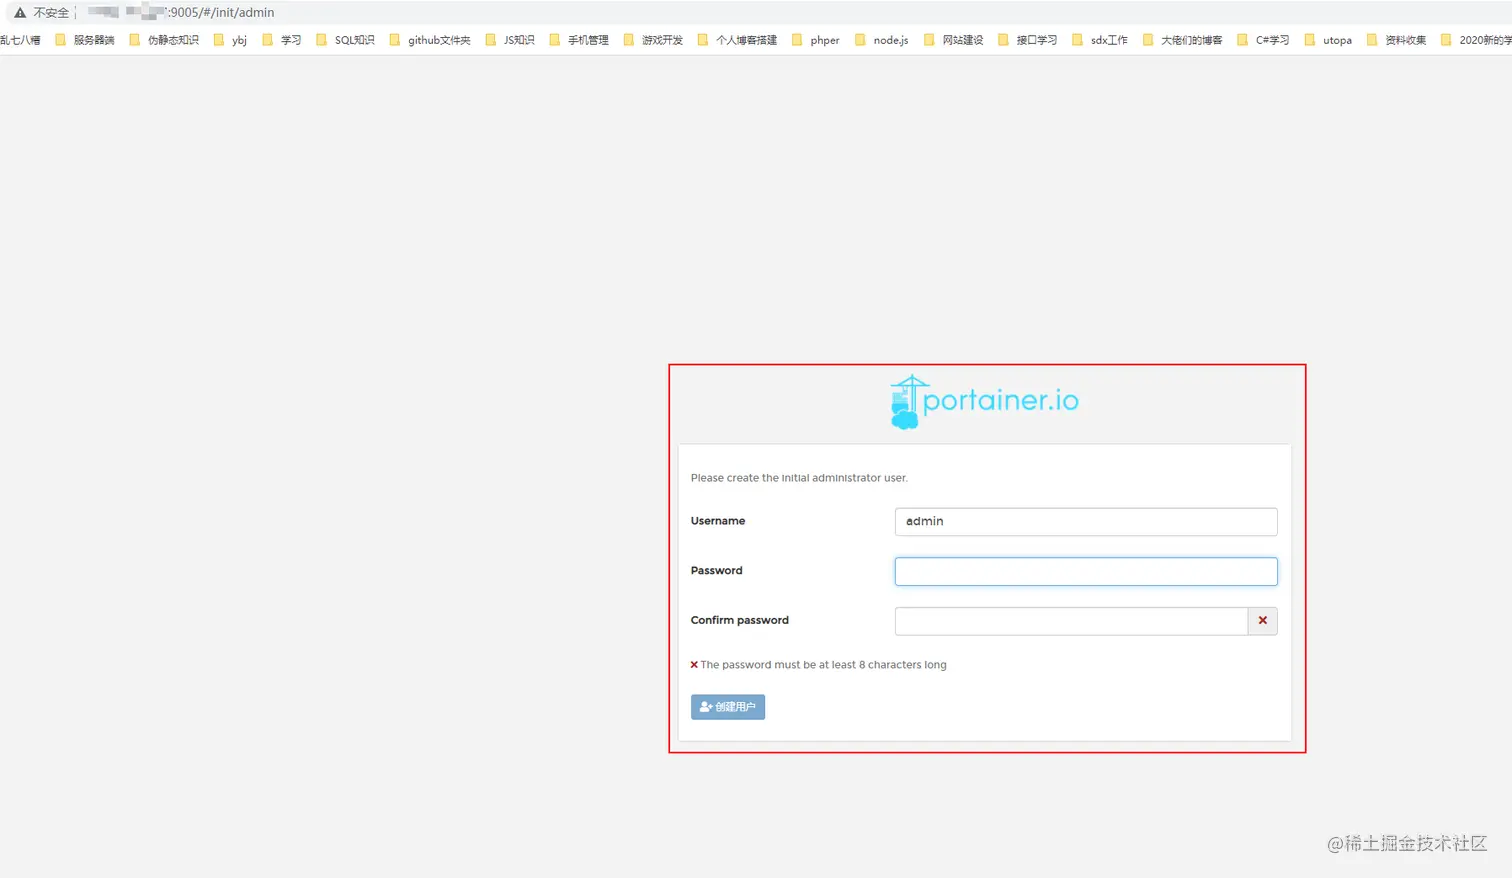Open the 个人博客搭建 bookmark folder
This screenshot has height=878, width=1512.
pos(737,40)
